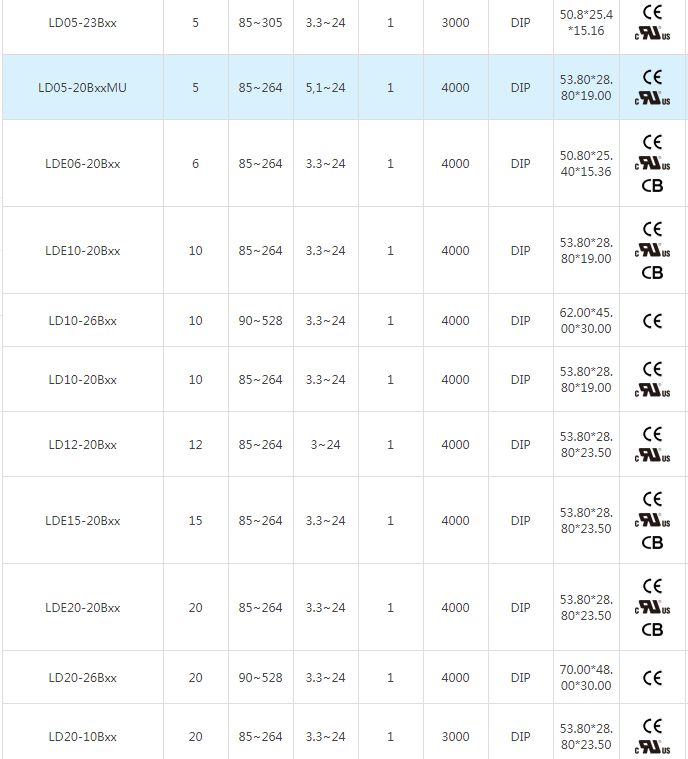Click the CE mark in the LD10-26Bxx row
The height and width of the screenshot is (759, 688).
pyautogui.click(x=652, y=321)
